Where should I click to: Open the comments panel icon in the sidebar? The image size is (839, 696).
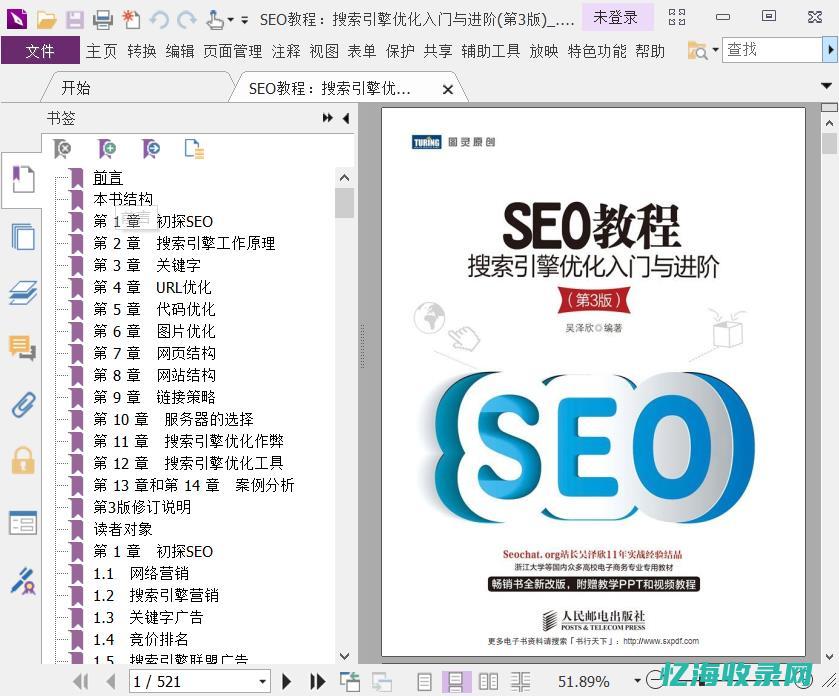point(24,347)
